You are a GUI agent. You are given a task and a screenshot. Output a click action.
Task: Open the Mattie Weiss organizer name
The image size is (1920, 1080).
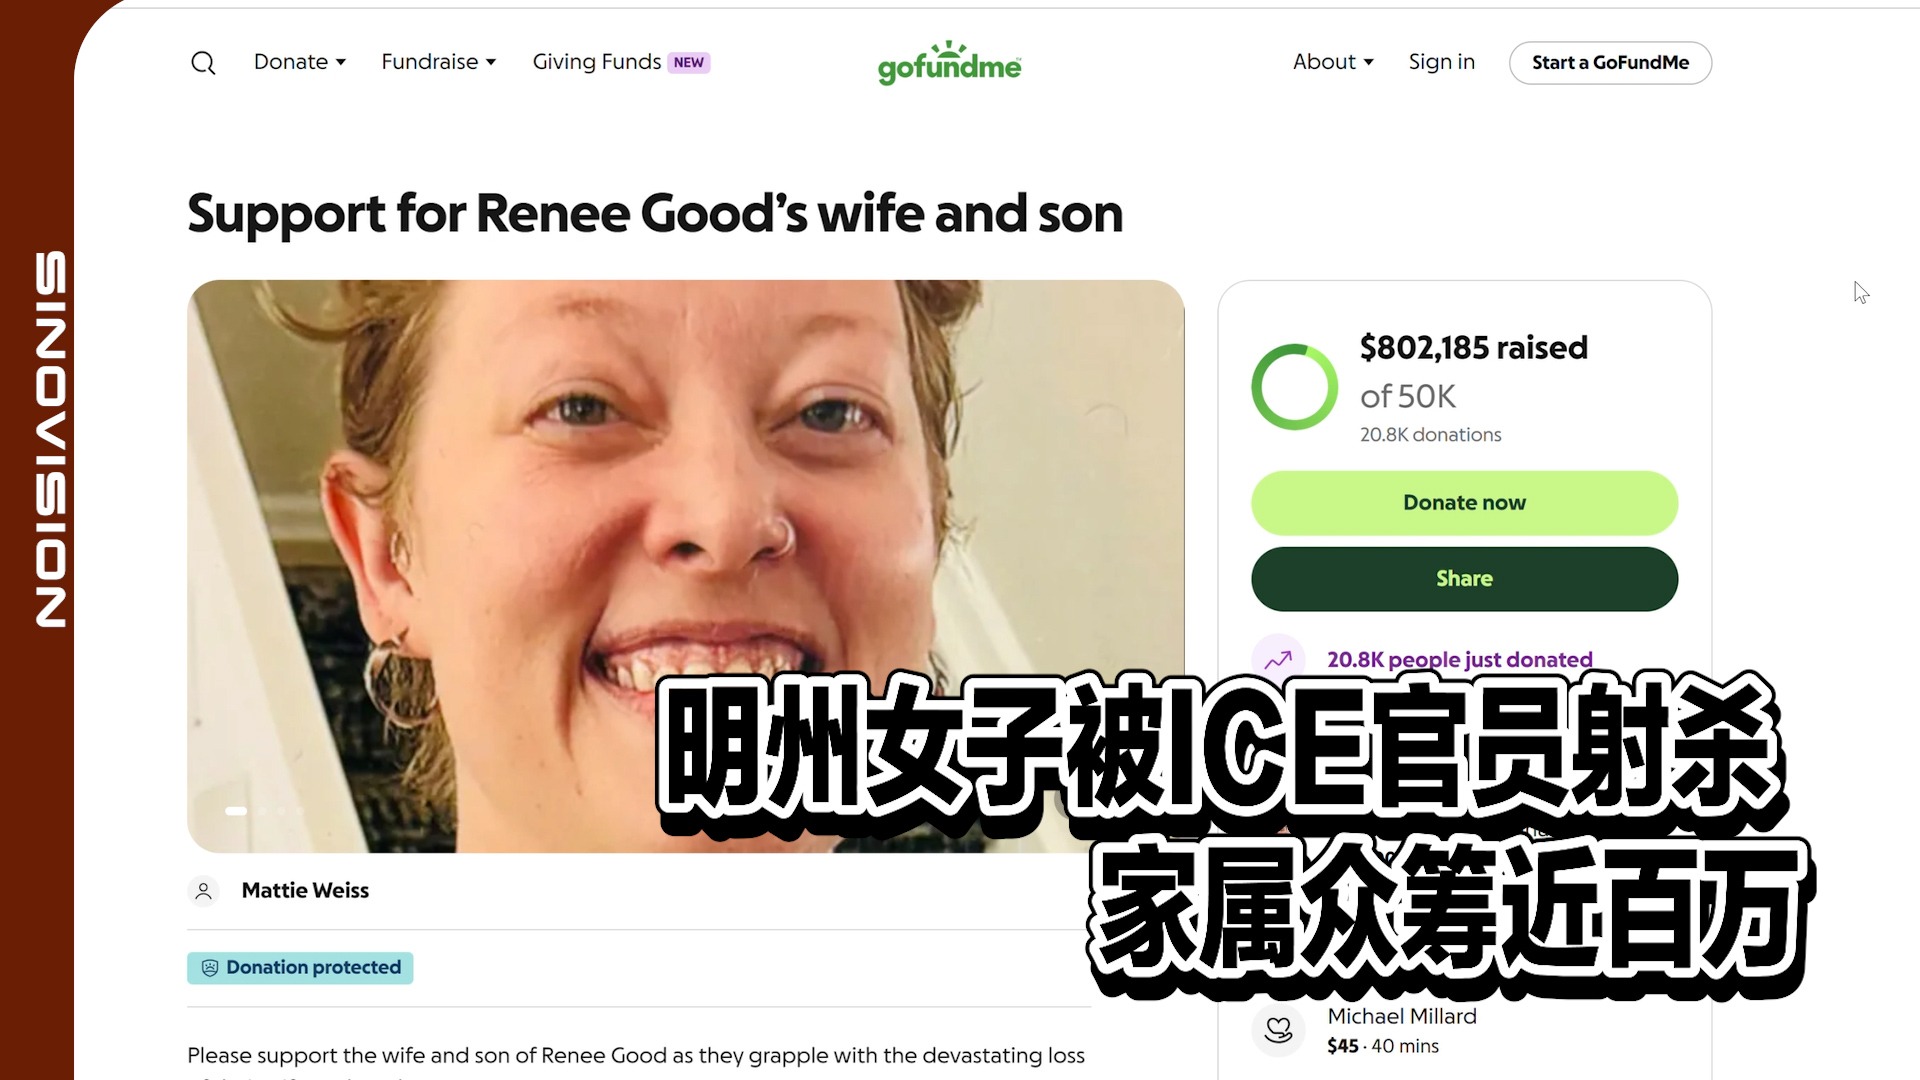(305, 891)
